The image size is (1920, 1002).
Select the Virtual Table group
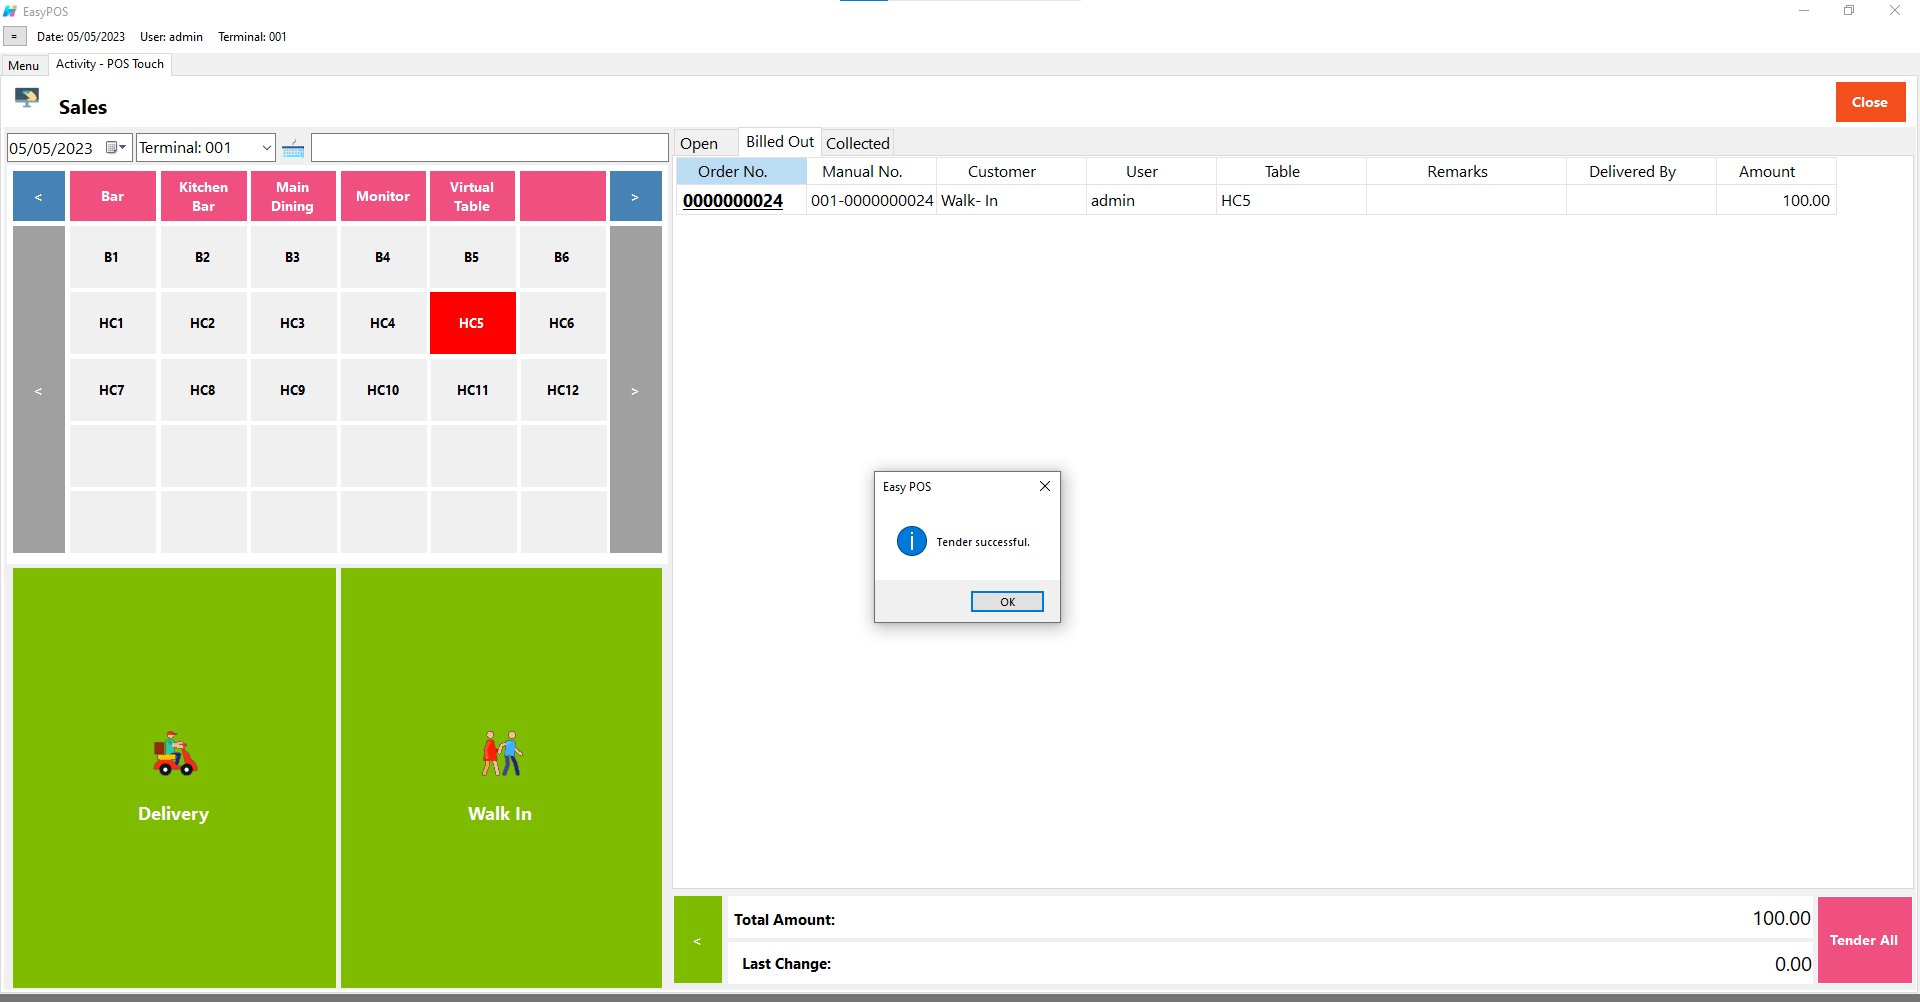pos(472,197)
